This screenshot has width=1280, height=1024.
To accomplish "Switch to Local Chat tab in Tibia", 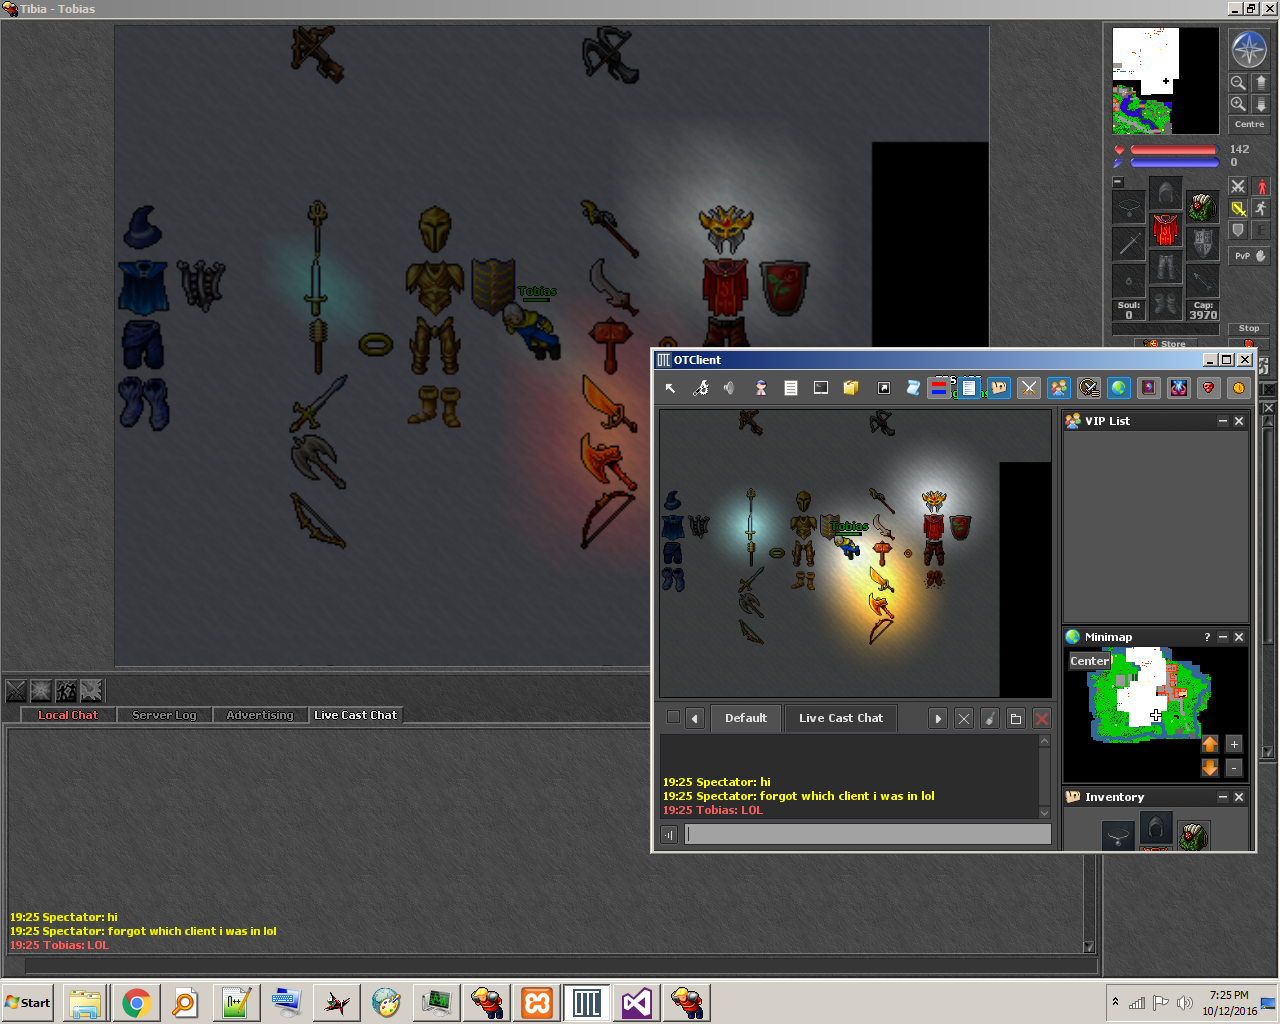I will coord(68,715).
